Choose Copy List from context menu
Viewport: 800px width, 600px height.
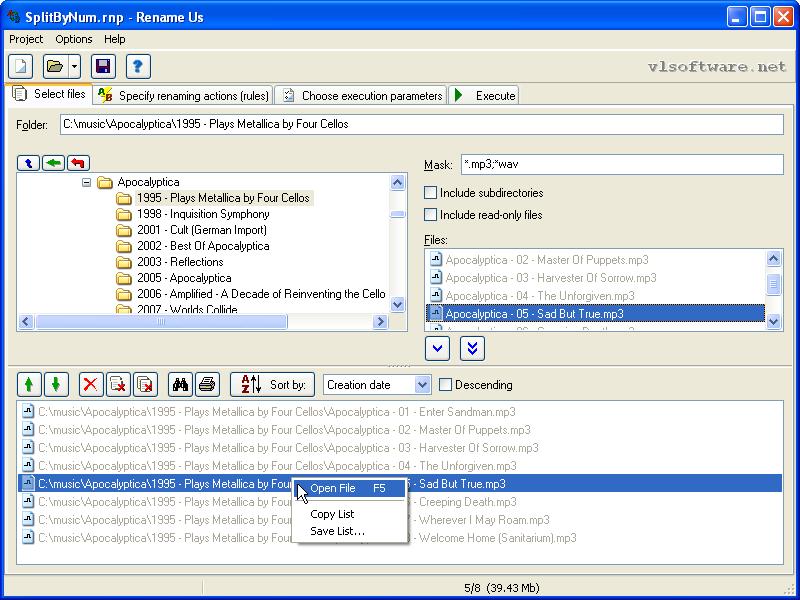pyautogui.click(x=332, y=514)
